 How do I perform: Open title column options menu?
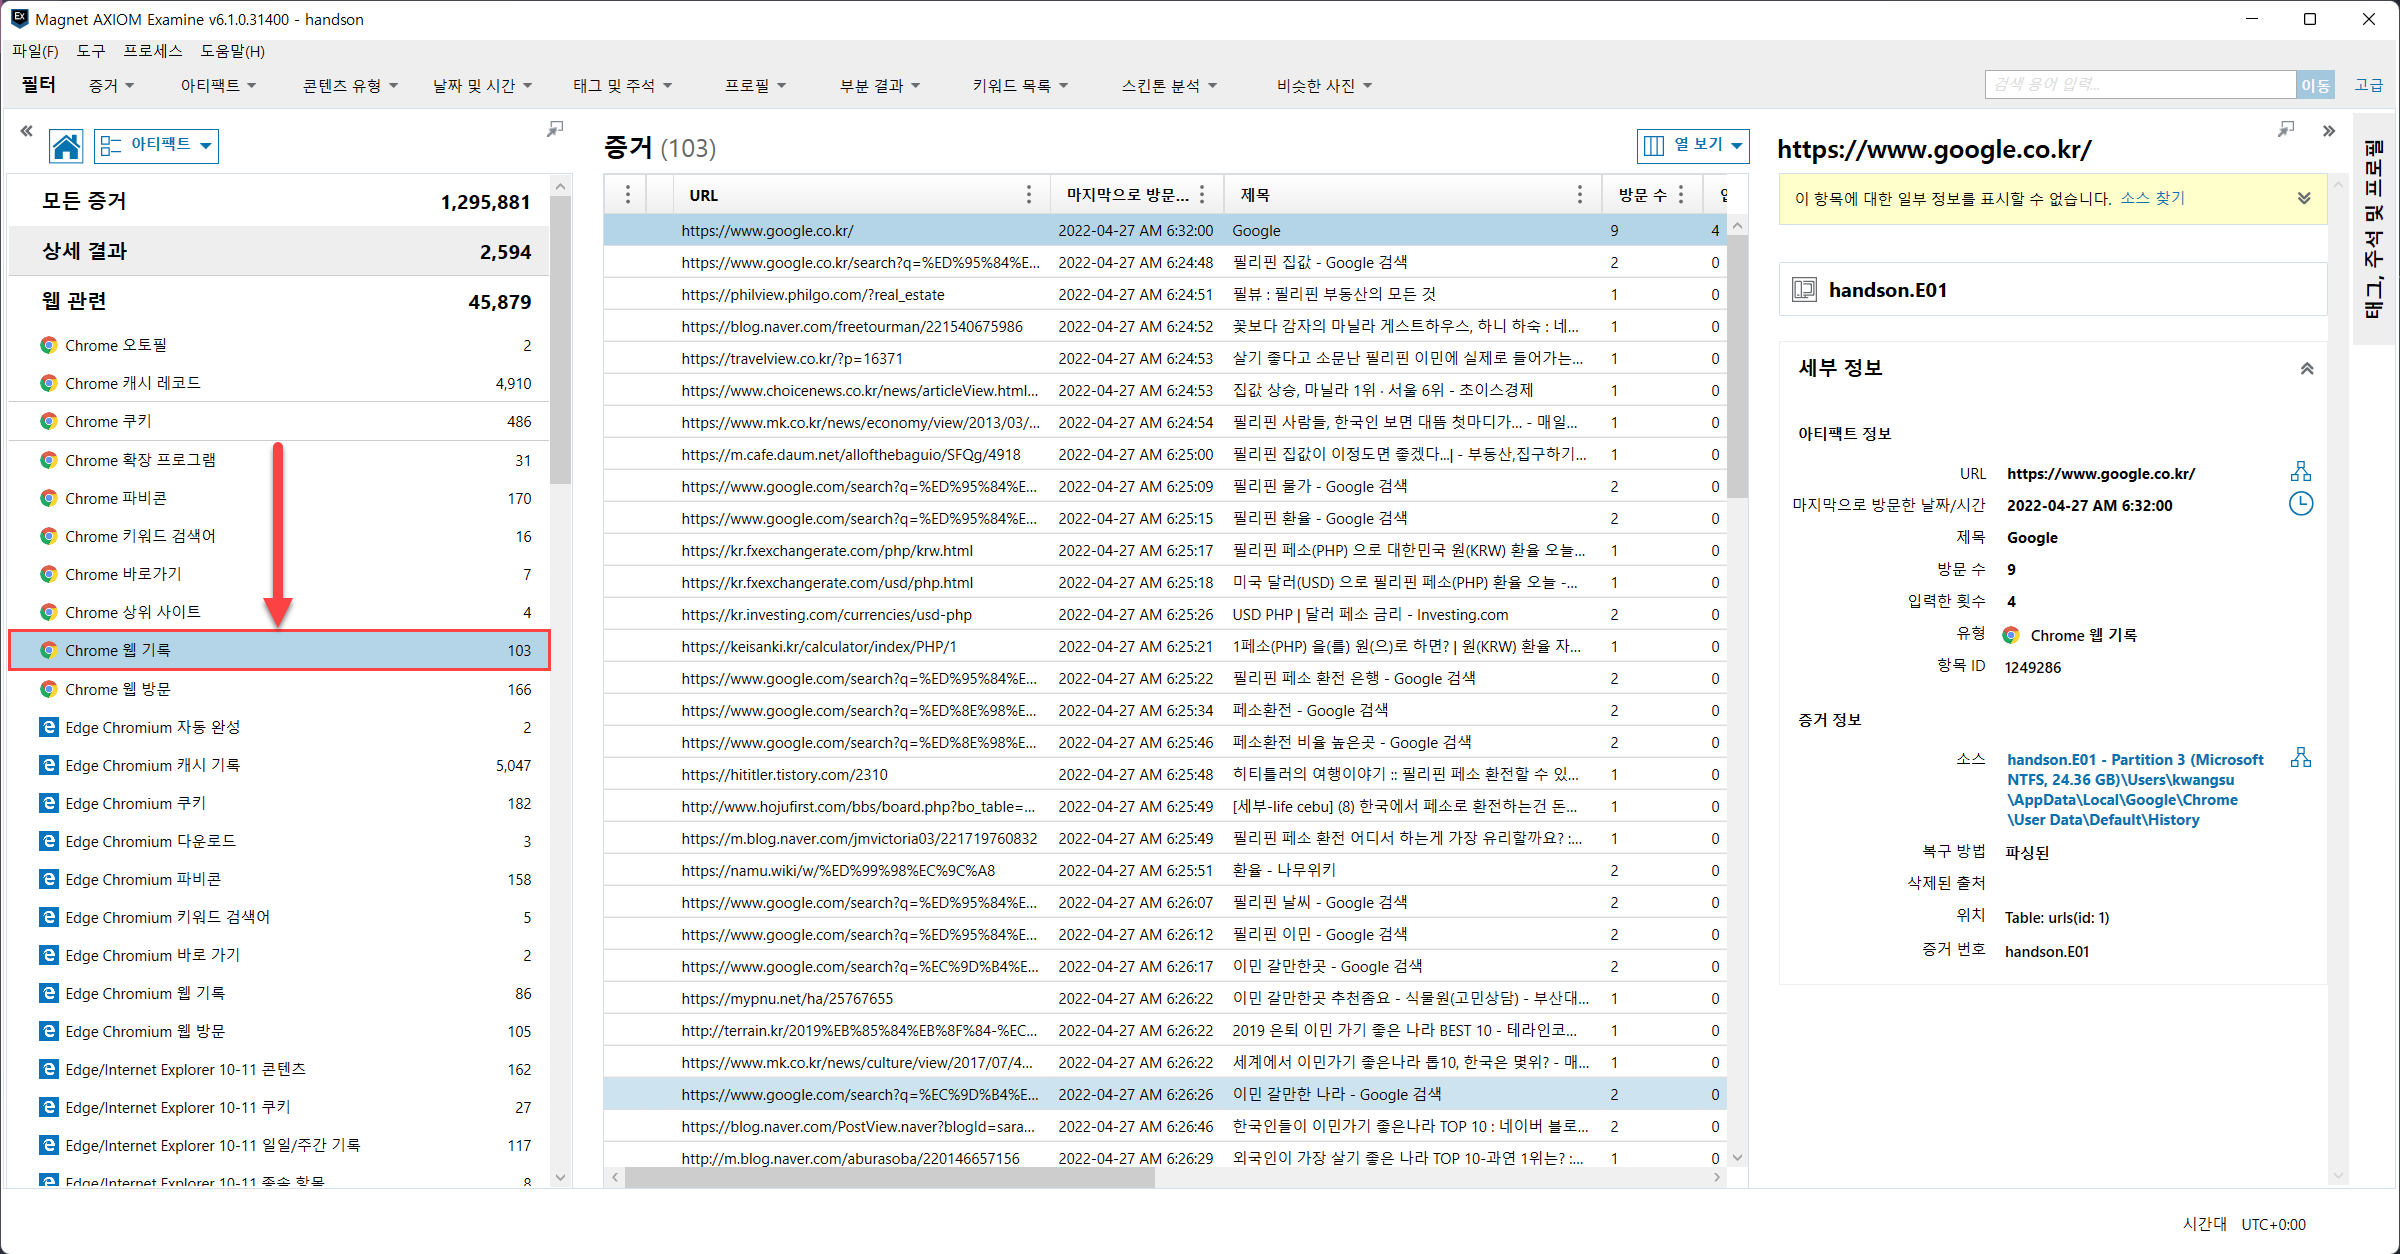pyautogui.click(x=1579, y=195)
